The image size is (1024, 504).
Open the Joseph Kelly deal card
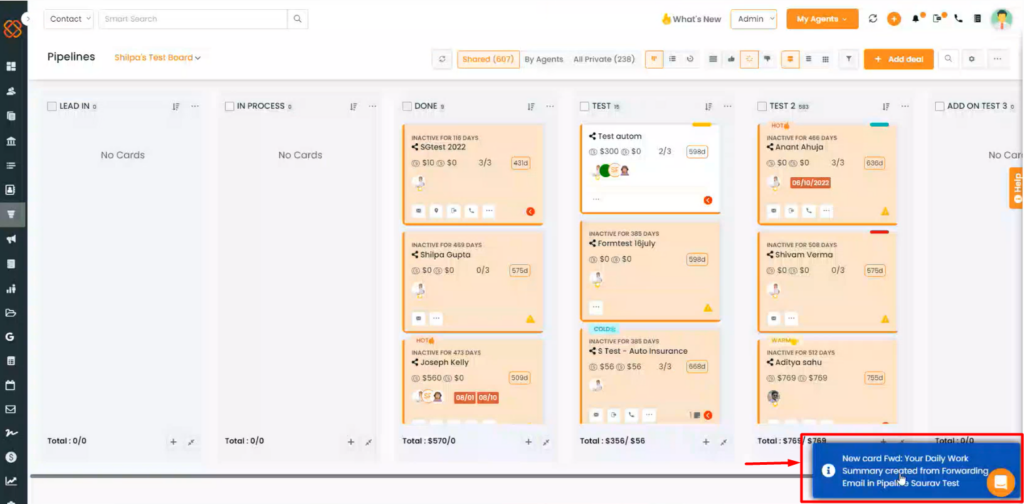(x=473, y=382)
